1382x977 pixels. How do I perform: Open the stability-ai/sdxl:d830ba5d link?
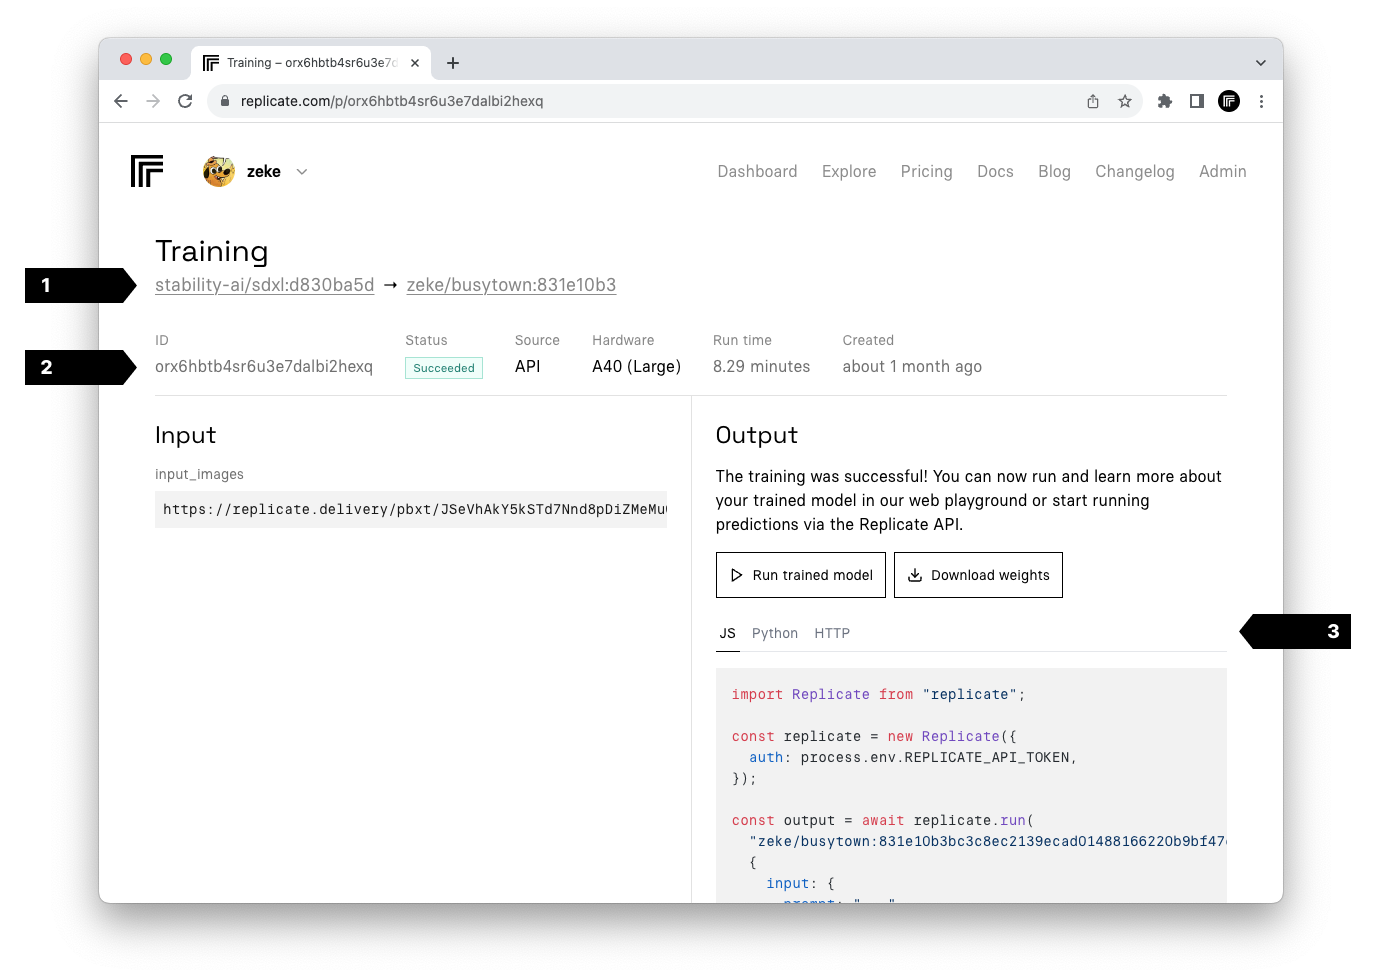[265, 285]
